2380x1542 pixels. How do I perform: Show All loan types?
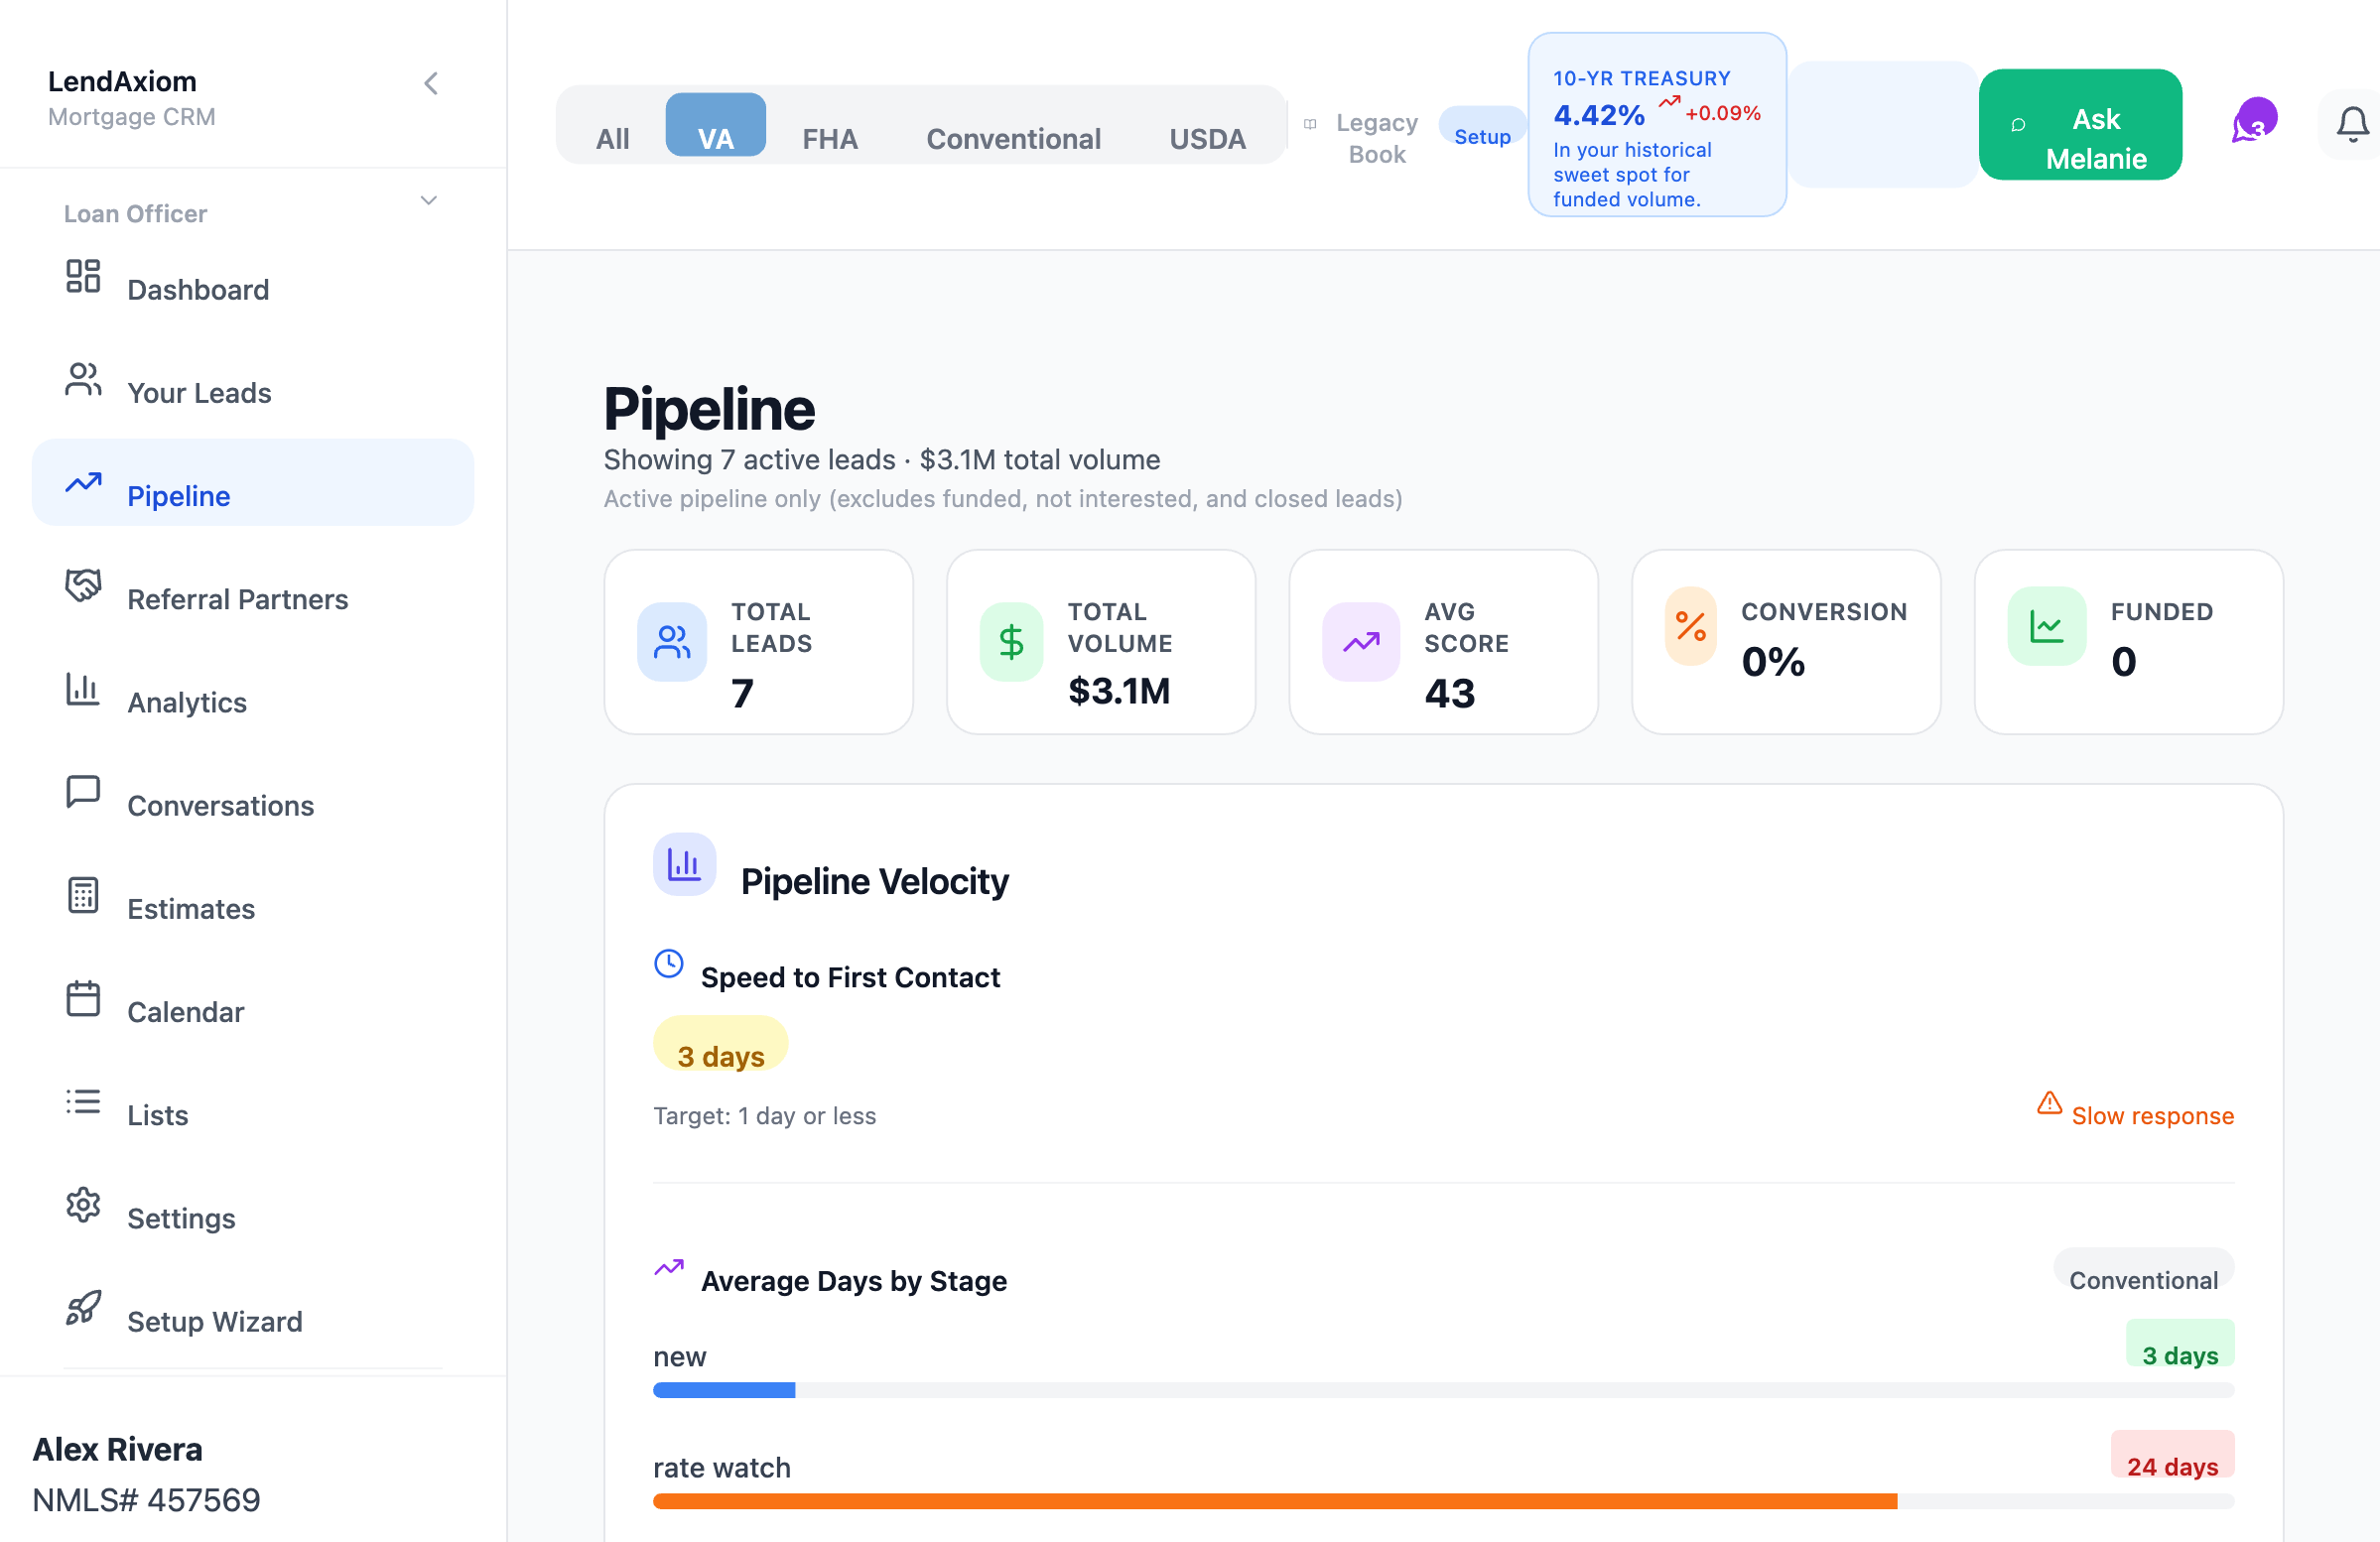click(612, 138)
